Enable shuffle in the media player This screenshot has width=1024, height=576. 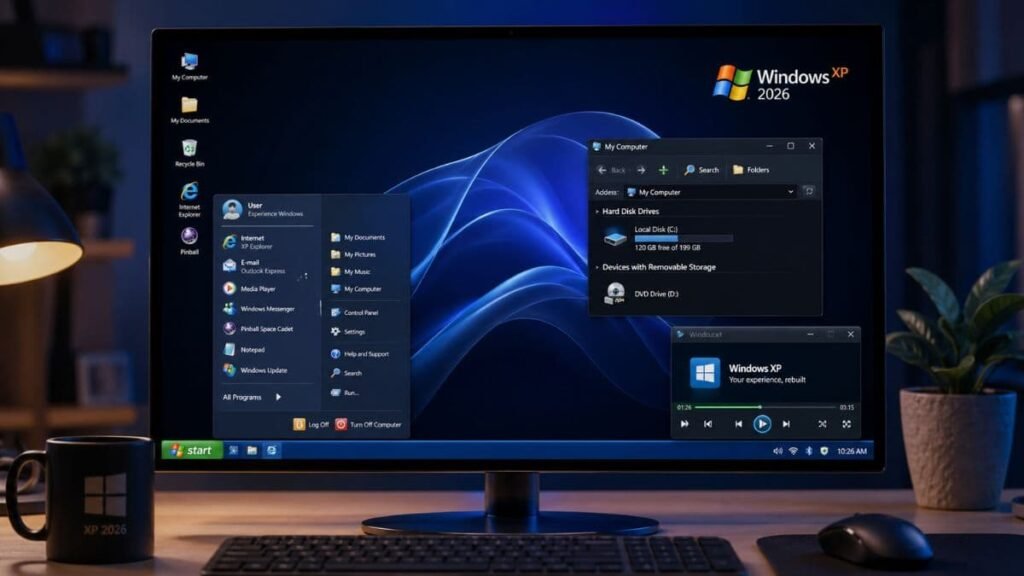point(822,426)
